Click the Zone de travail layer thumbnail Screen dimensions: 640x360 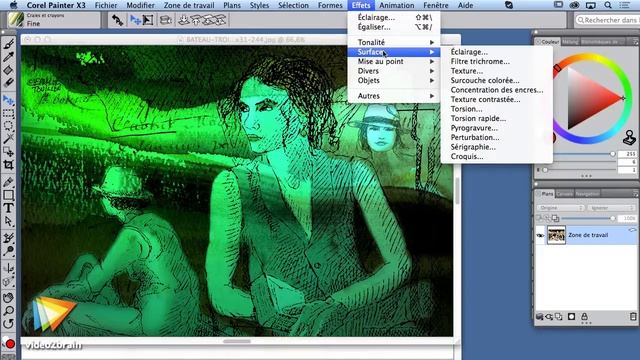(x=556, y=236)
